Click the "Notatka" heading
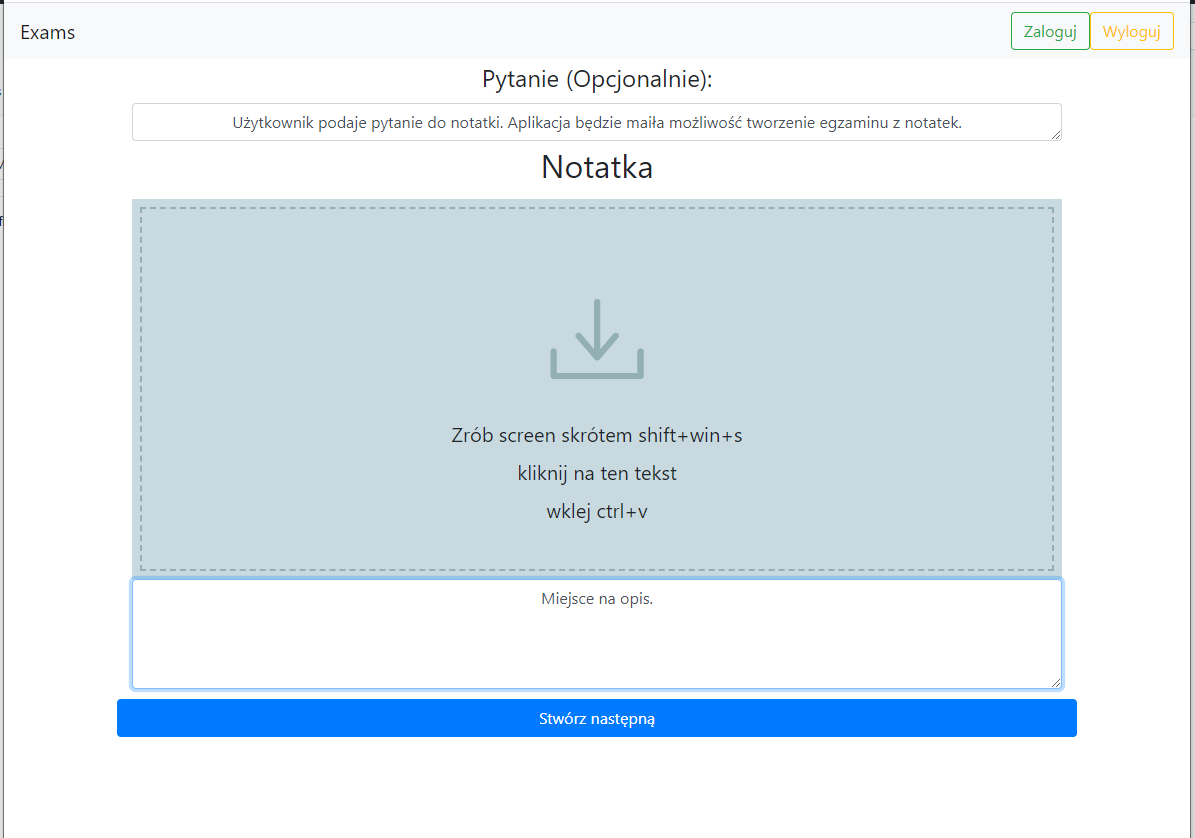 tap(597, 167)
